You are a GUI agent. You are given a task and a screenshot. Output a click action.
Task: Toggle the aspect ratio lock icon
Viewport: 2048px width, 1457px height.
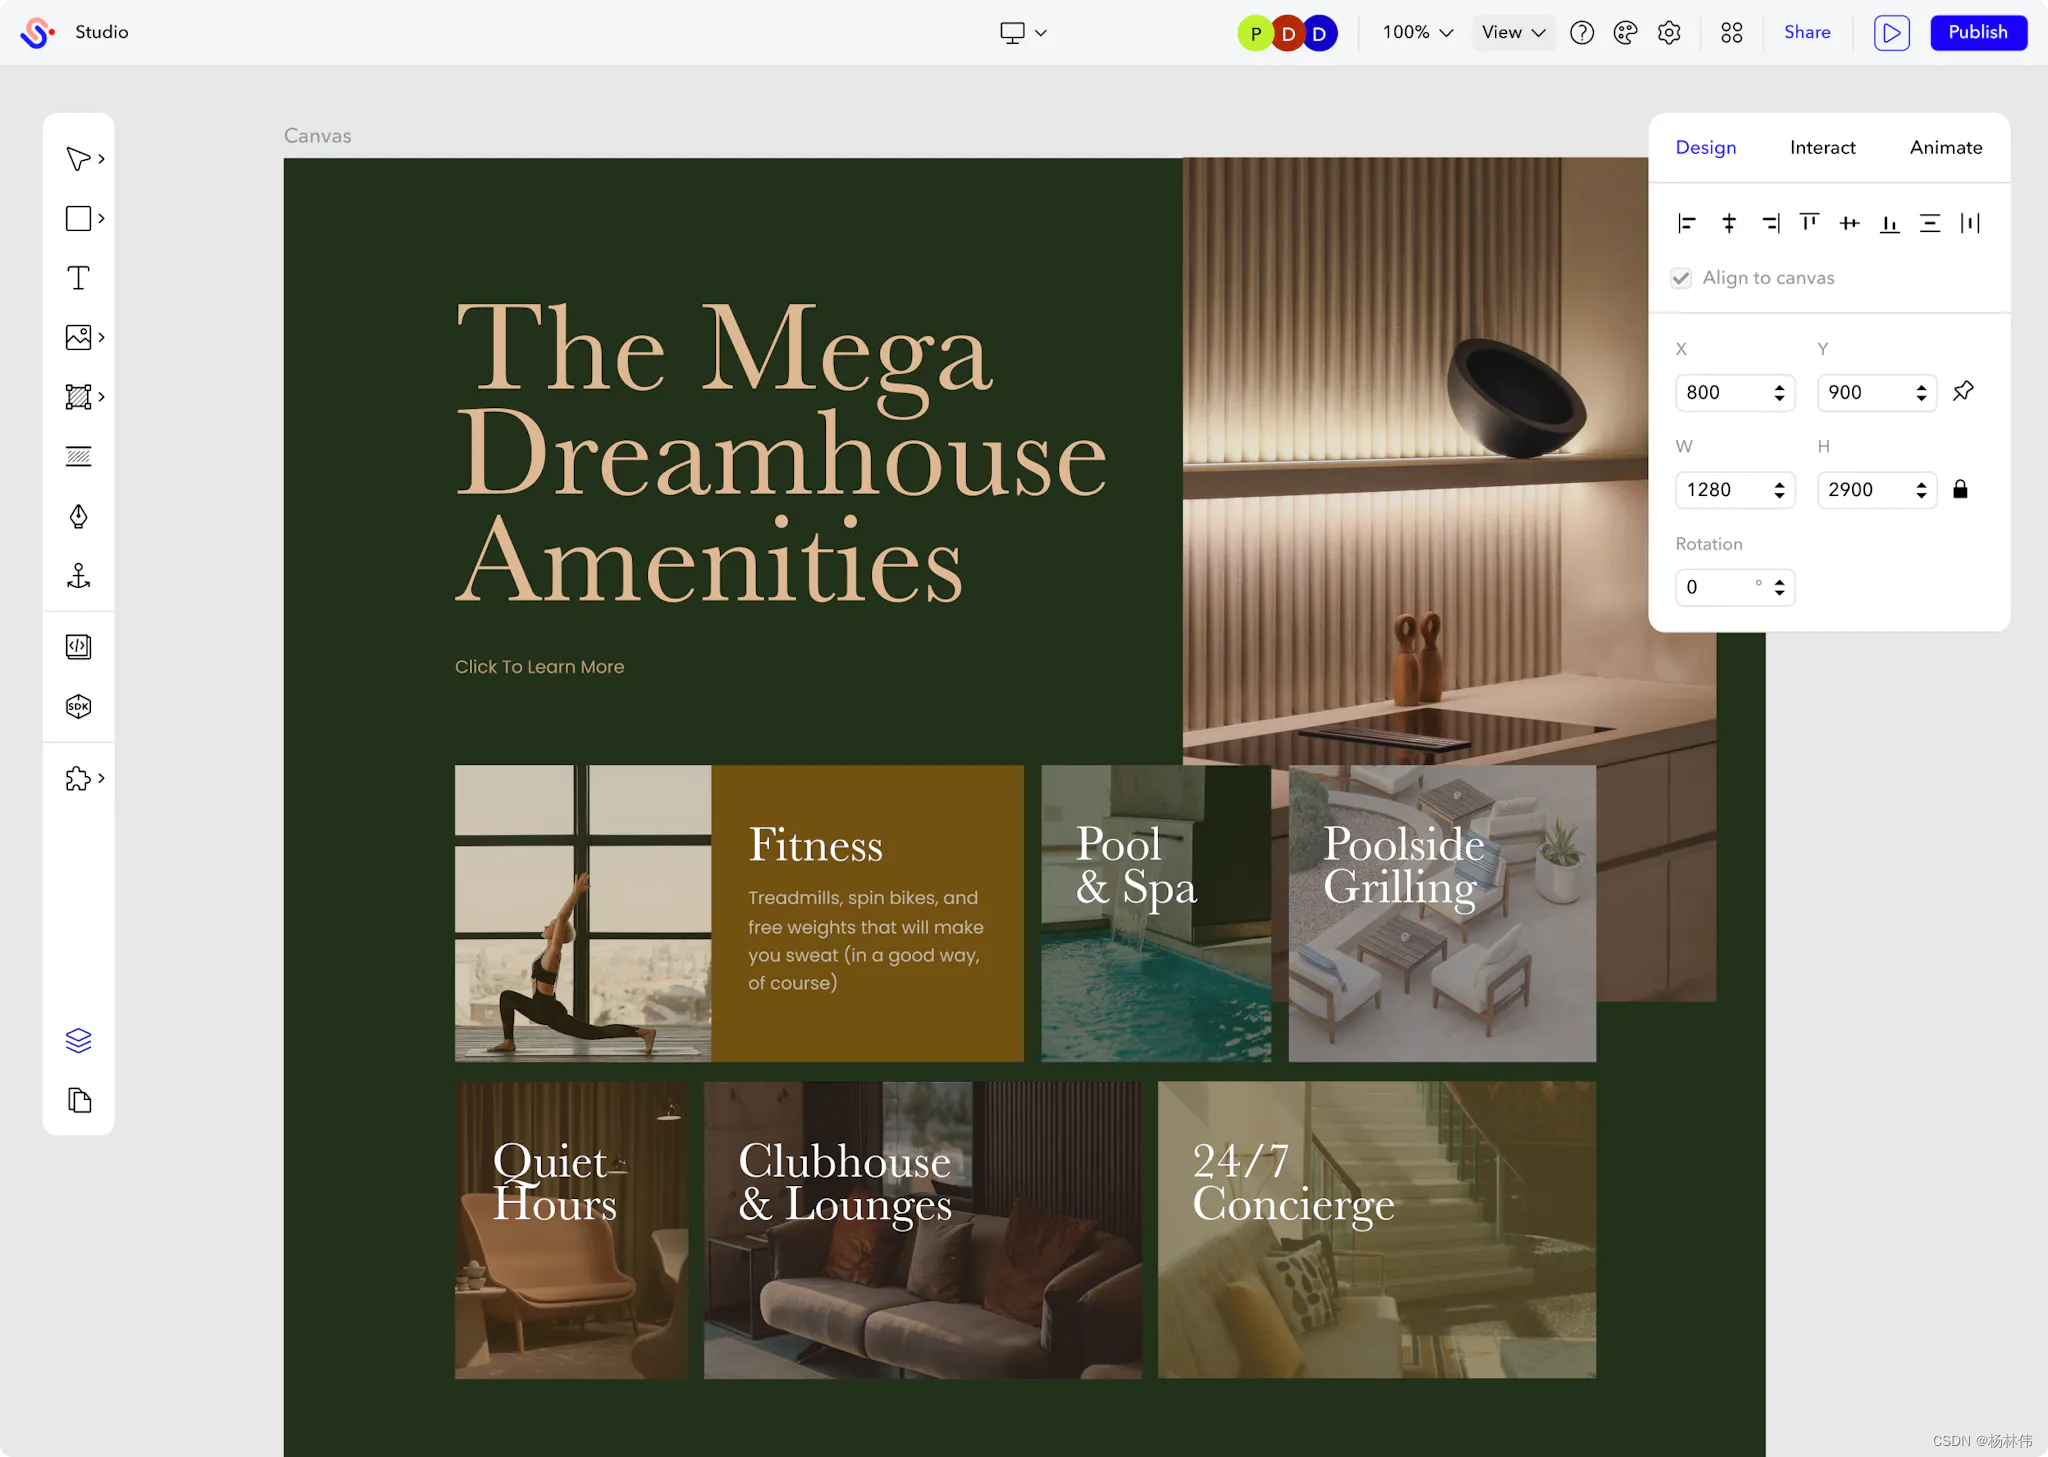point(1960,489)
